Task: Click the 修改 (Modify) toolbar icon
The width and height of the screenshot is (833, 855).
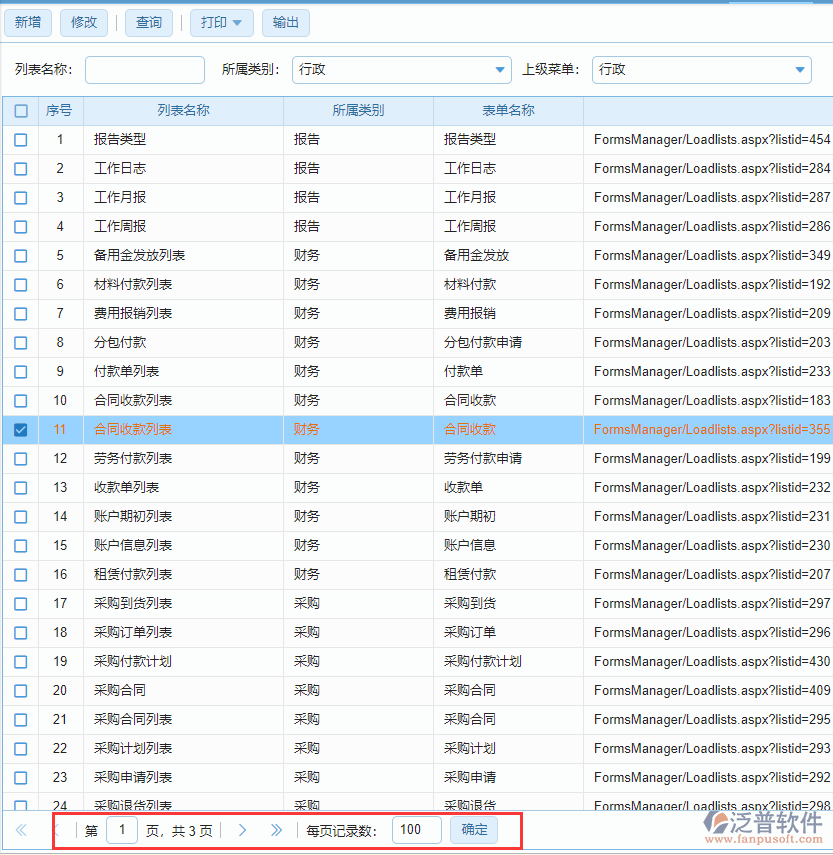Action: click(x=83, y=22)
